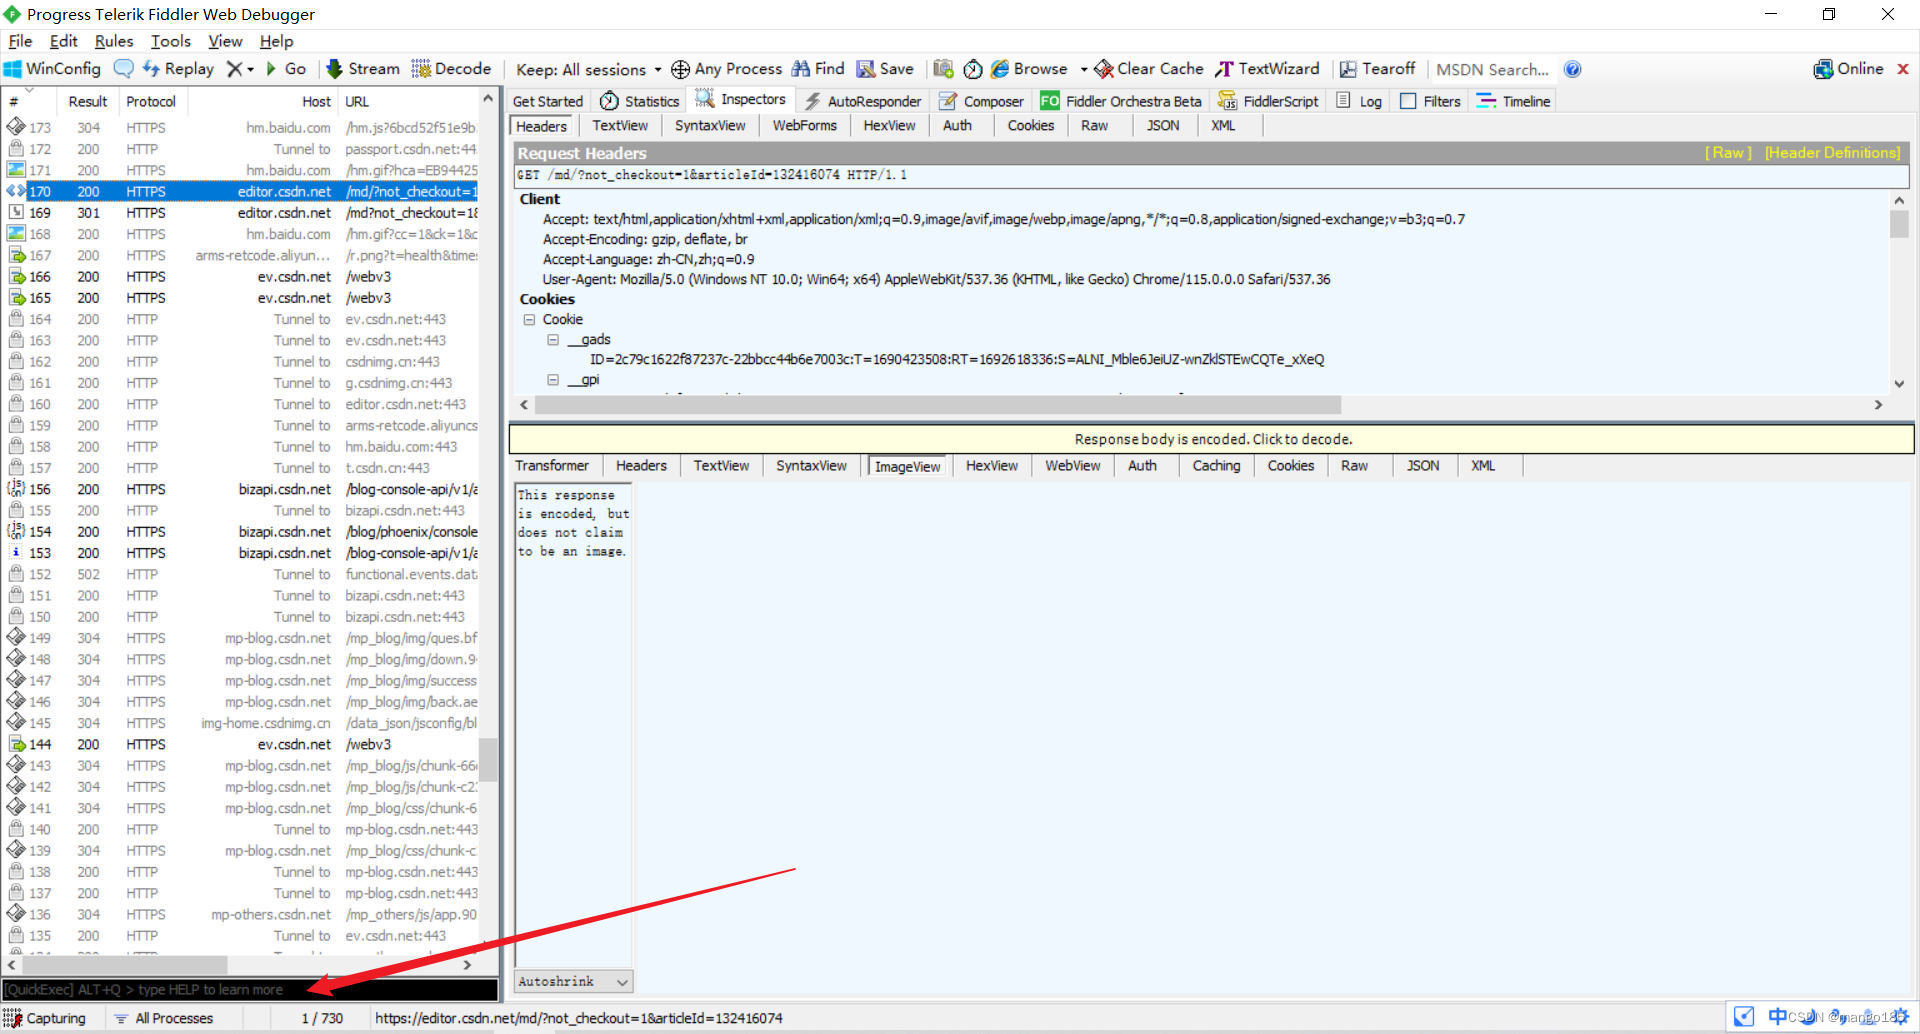Image resolution: width=1920 pixels, height=1034 pixels.
Task: Click the Go resume button
Action: click(x=286, y=69)
